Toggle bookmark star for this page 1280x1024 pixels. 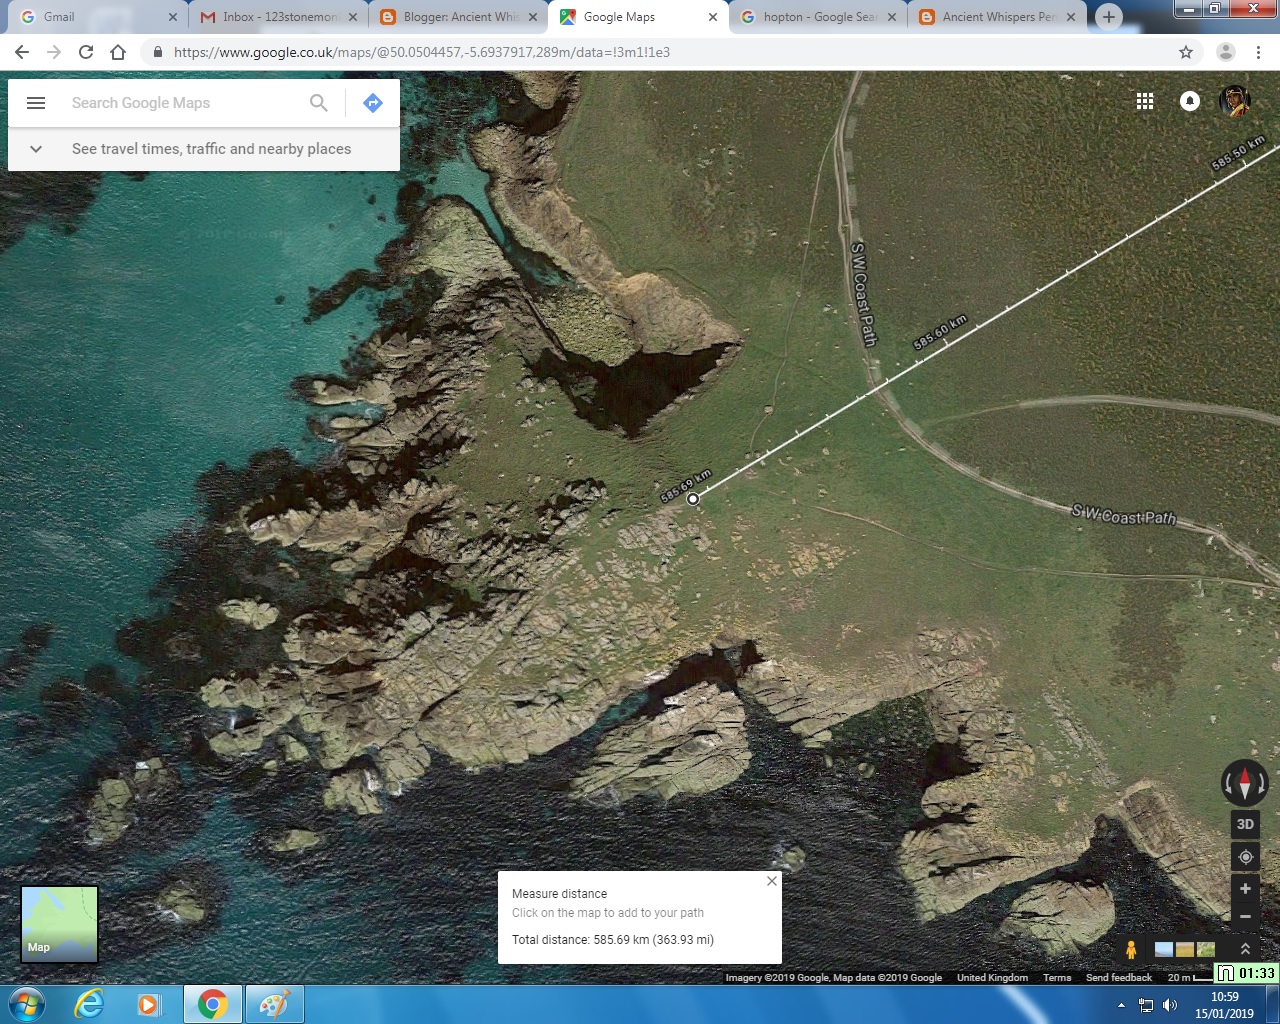pyautogui.click(x=1185, y=51)
